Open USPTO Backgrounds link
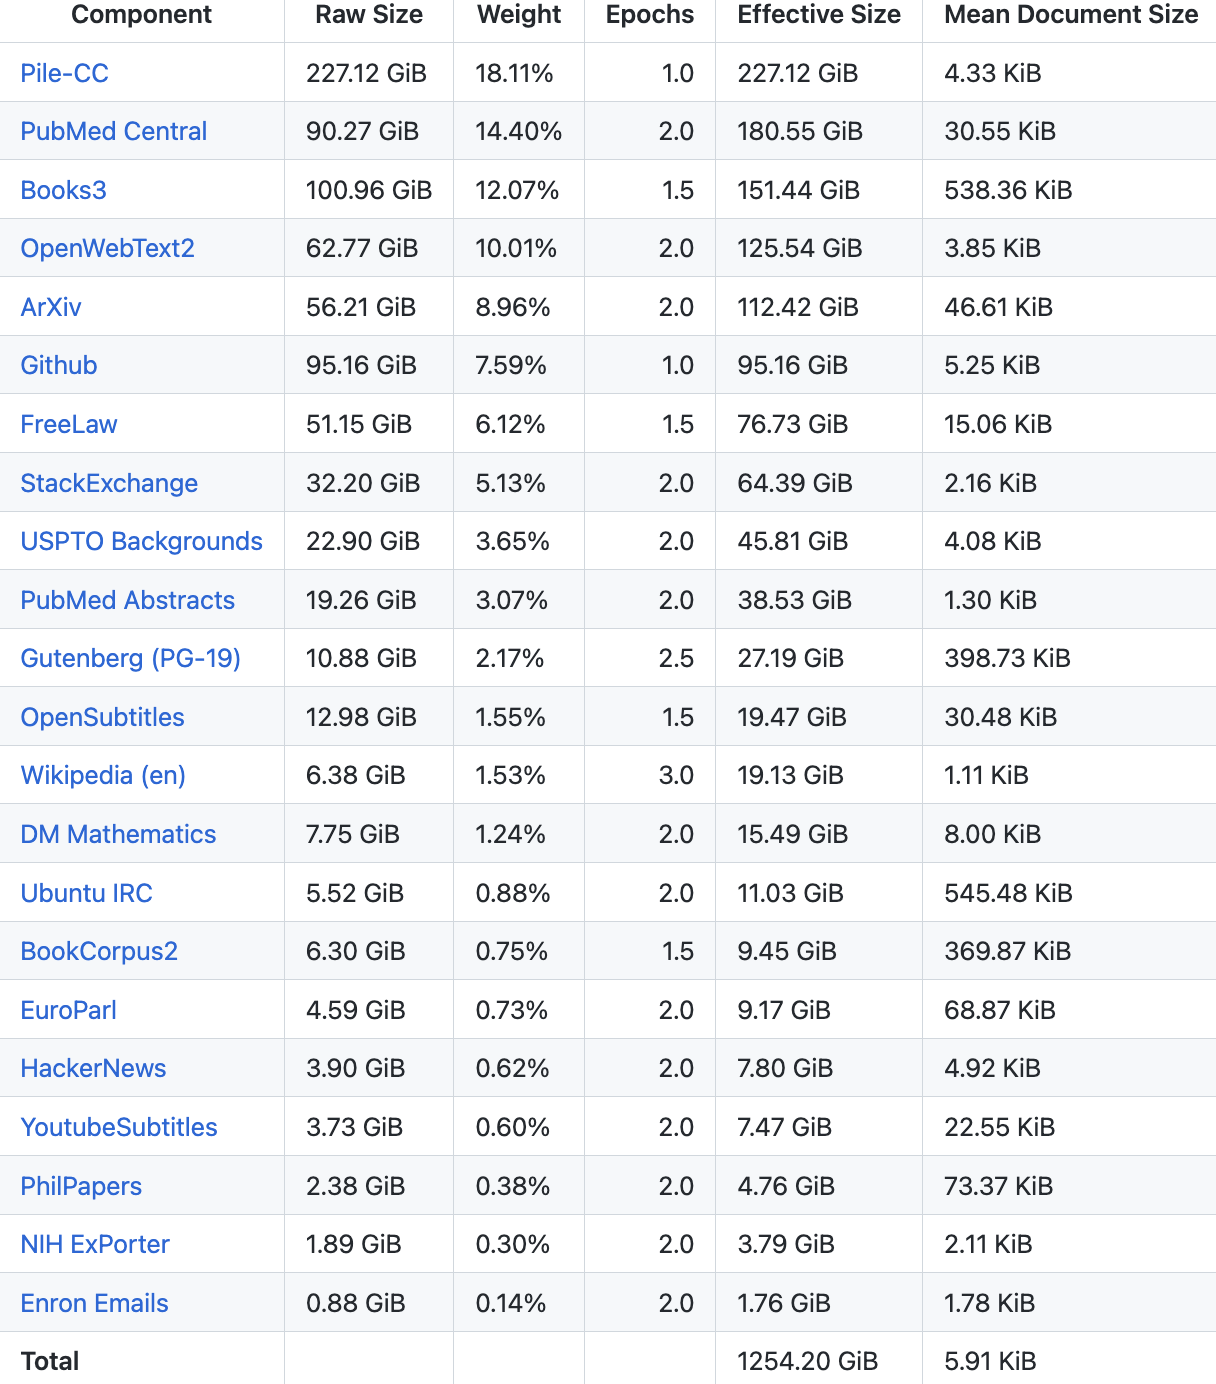Image resolution: width=1216 pixels, height=1384 pixels. (142, 541)
